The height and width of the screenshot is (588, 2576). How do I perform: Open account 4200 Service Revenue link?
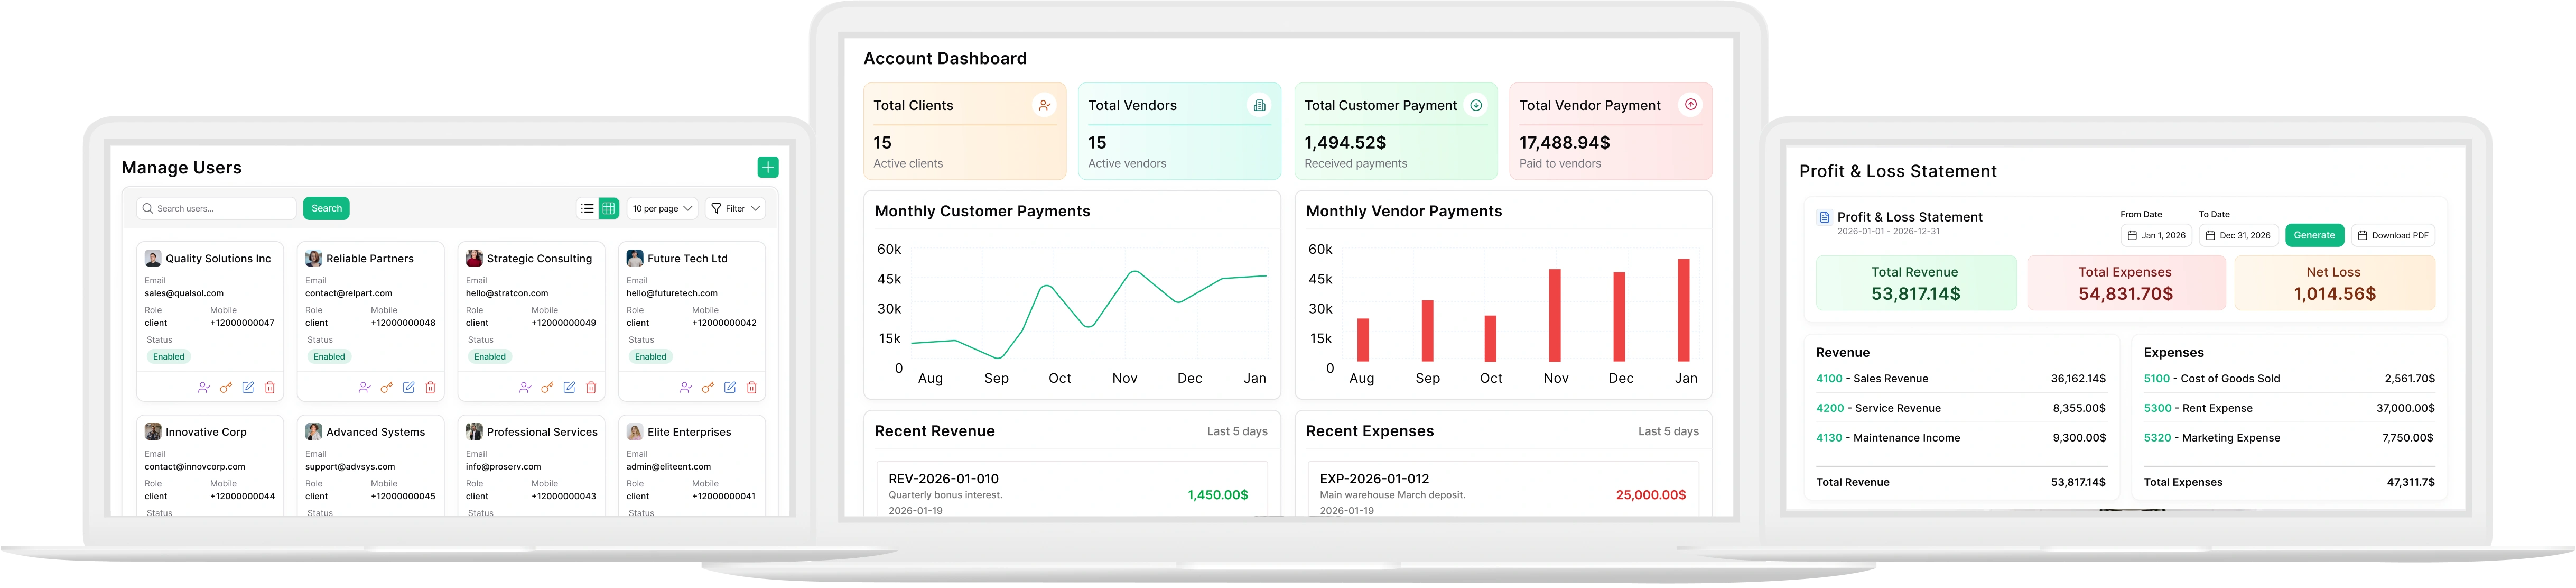tap(1878, 408)
